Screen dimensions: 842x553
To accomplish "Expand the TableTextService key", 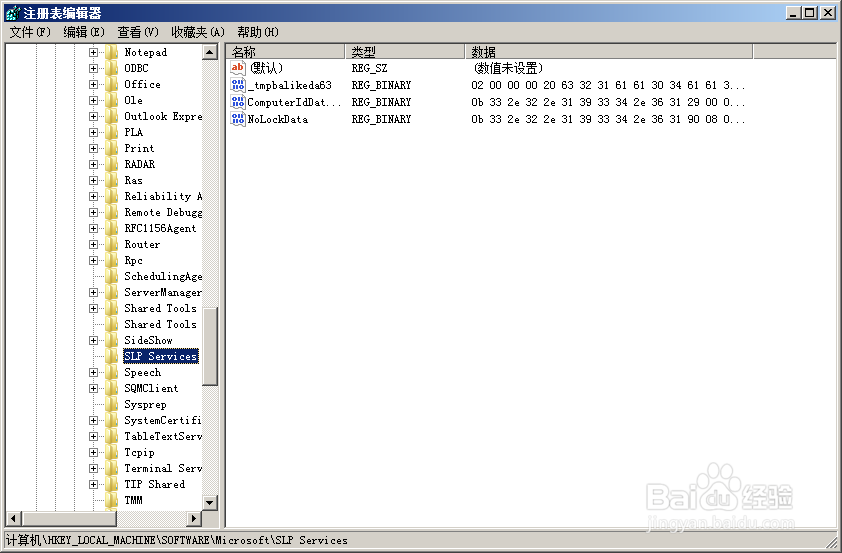I will click(93, 436).
